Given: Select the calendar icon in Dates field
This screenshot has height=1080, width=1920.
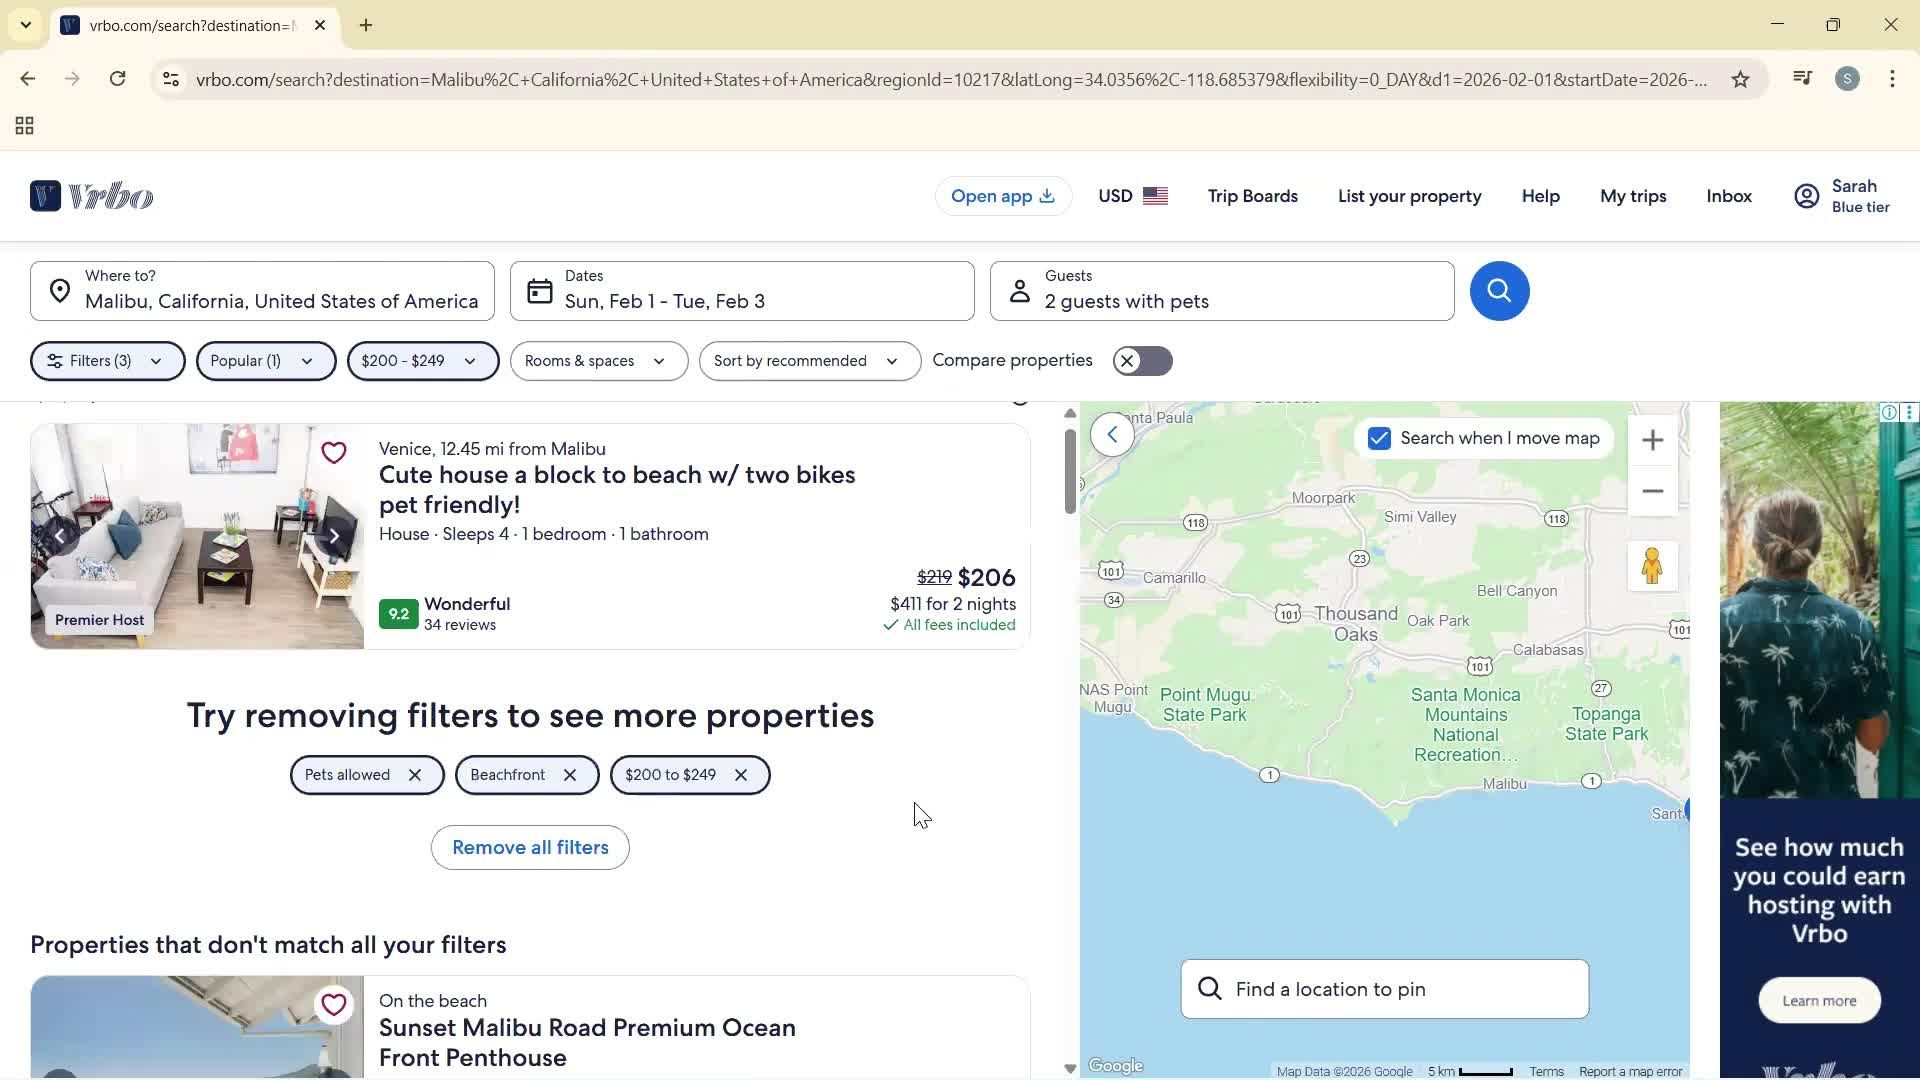Looking at the screenshot, I should point(539,291).
